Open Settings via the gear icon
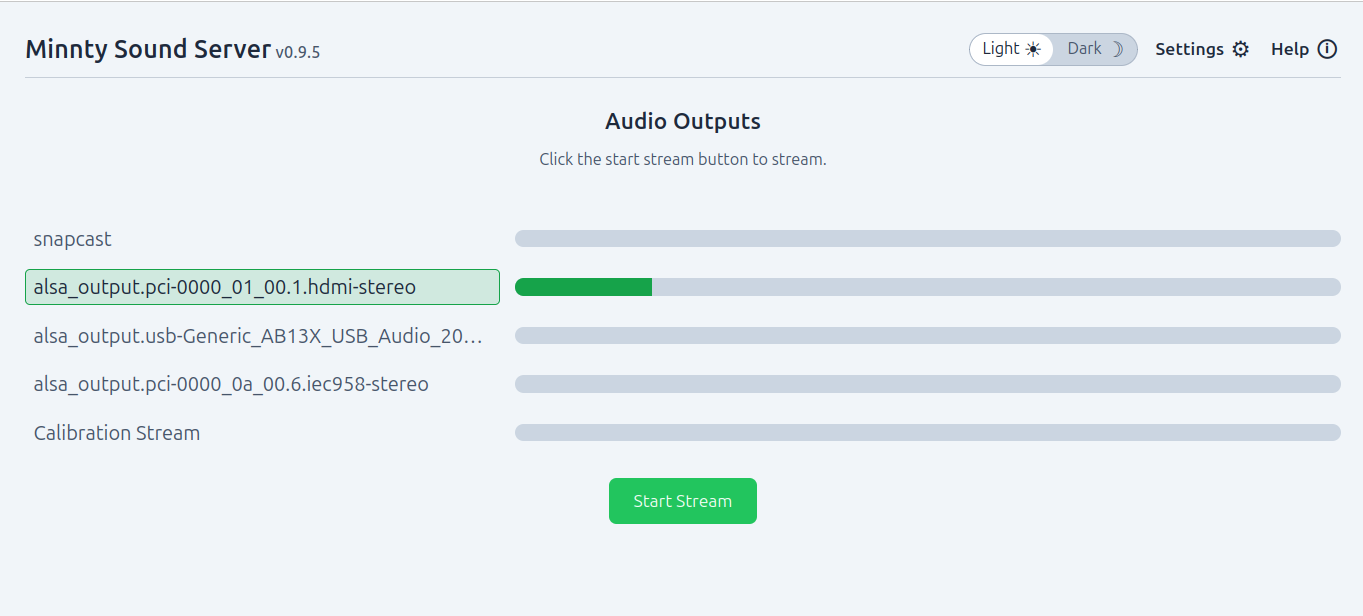Viewport: 1363px width, 616px height. (x=1241, y=49)
